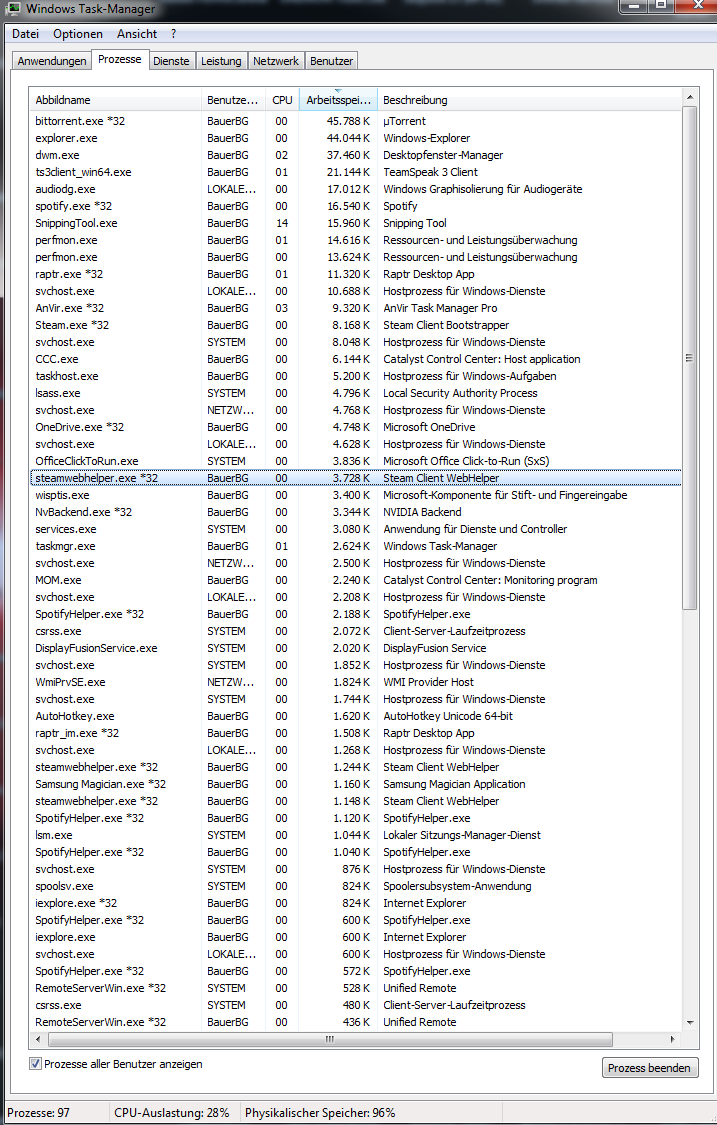717x1125 pixels.
Task: Select the explorer.exe process
Action: click(x=355, y=138)
